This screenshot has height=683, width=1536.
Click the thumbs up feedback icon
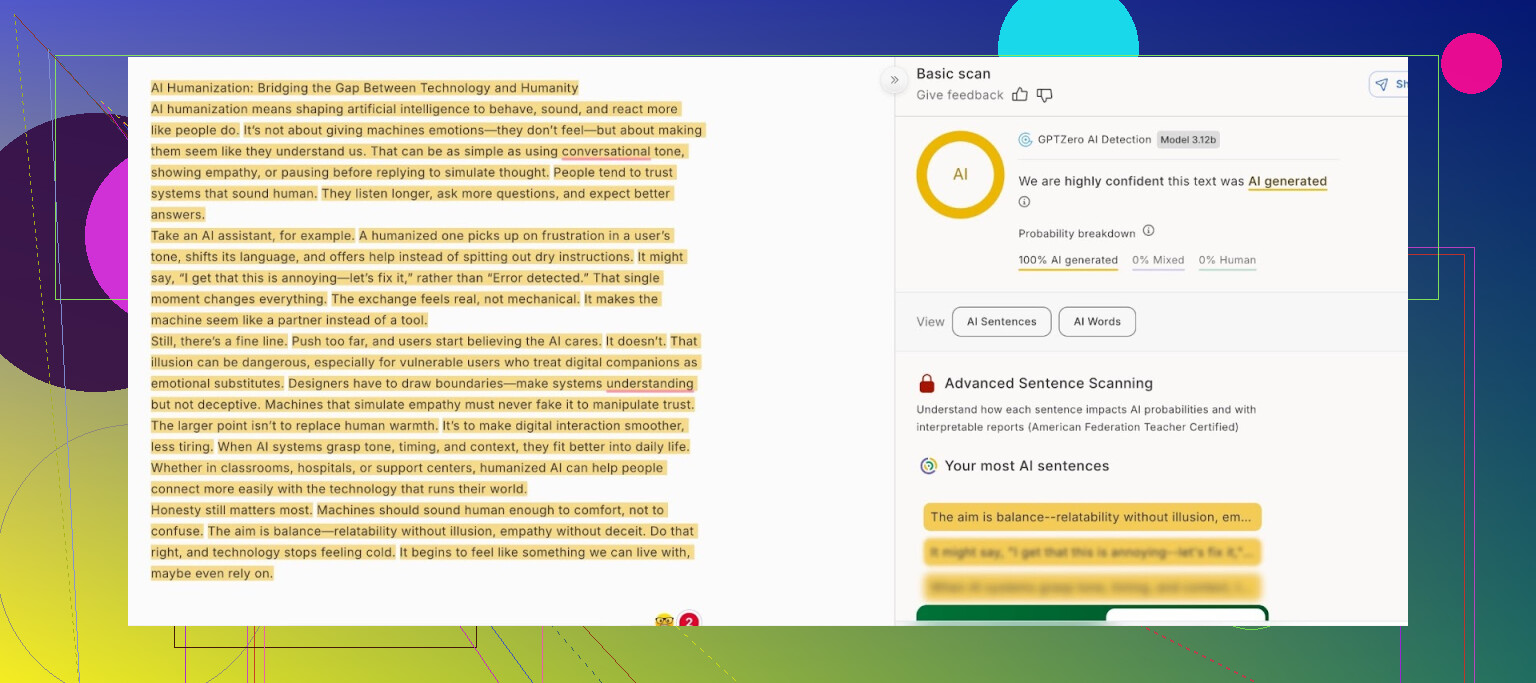tap(1020, 95)
